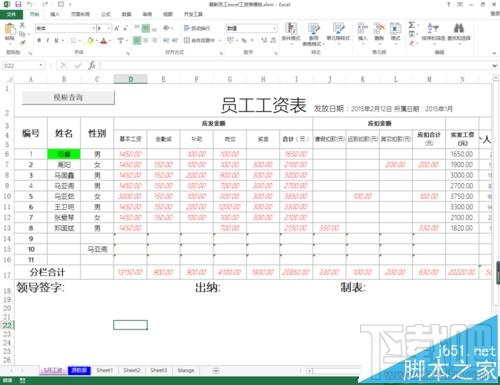Click the Fill down icon below AutoSum

click(412, 34)
